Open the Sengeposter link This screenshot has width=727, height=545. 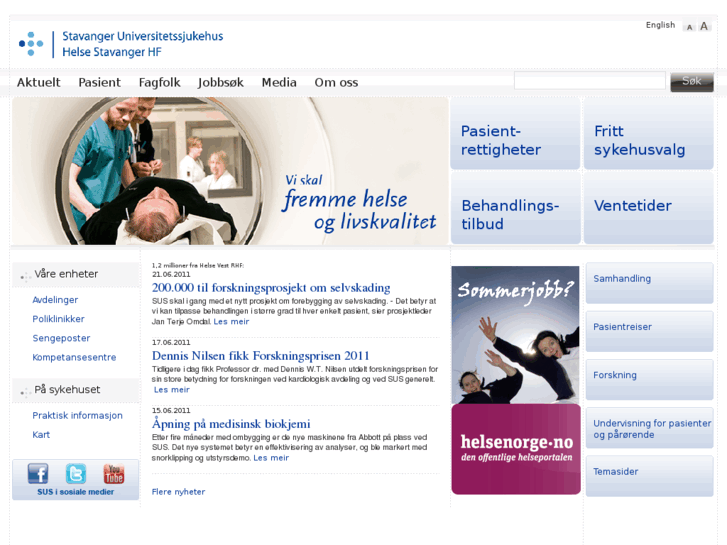(x=61, y=338)
